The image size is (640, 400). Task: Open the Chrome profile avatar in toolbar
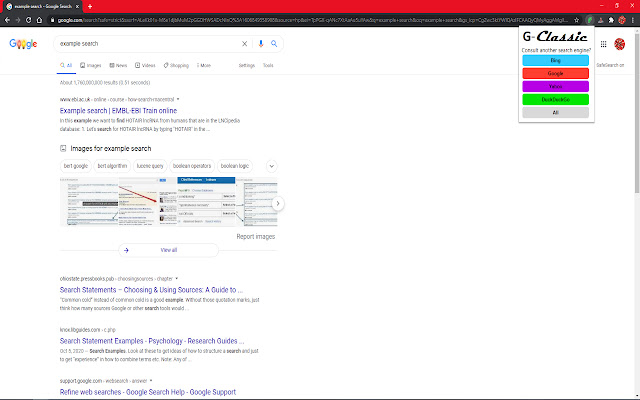coord(622,20)
